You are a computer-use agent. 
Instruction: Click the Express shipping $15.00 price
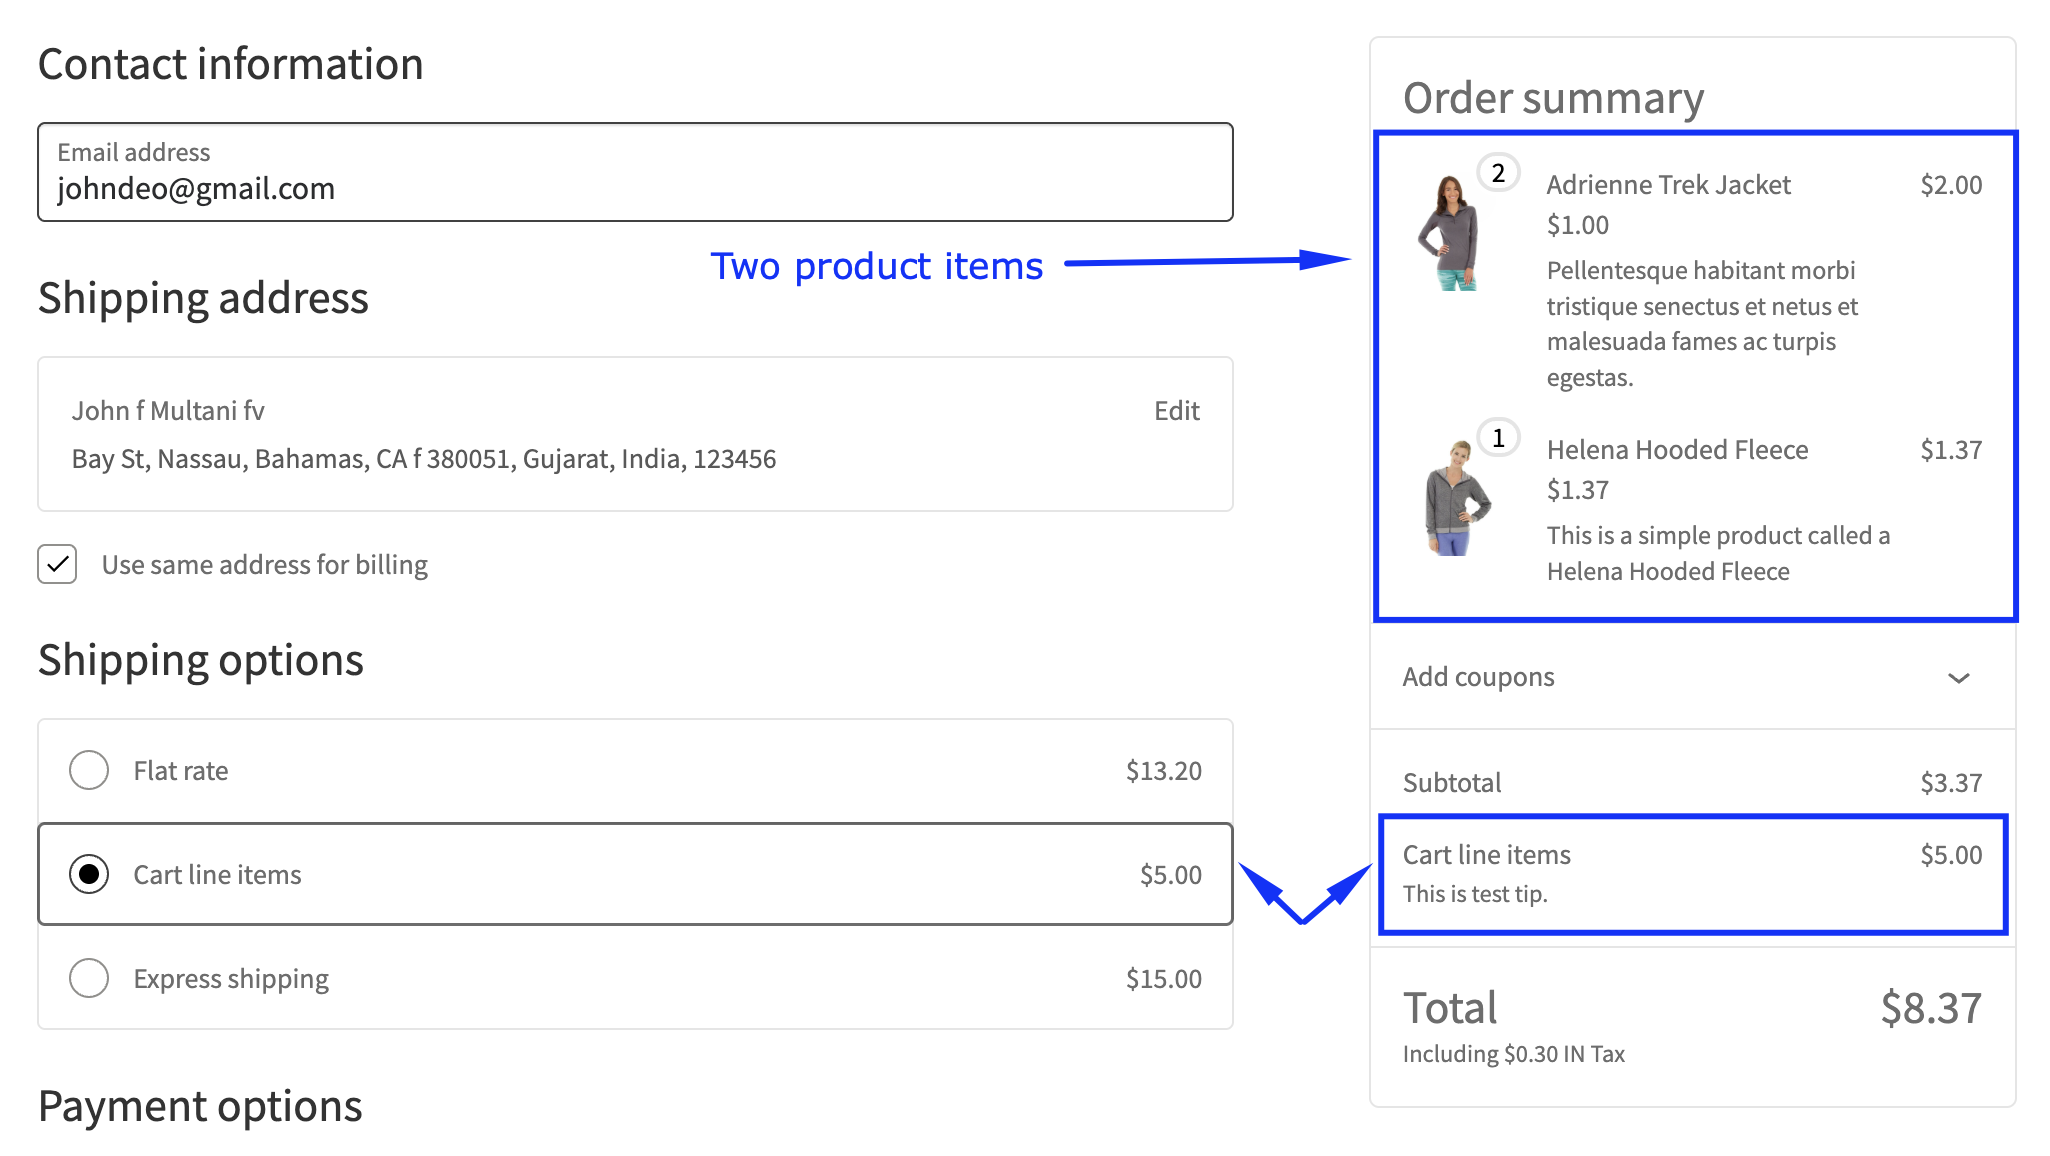coord(1163,979)
